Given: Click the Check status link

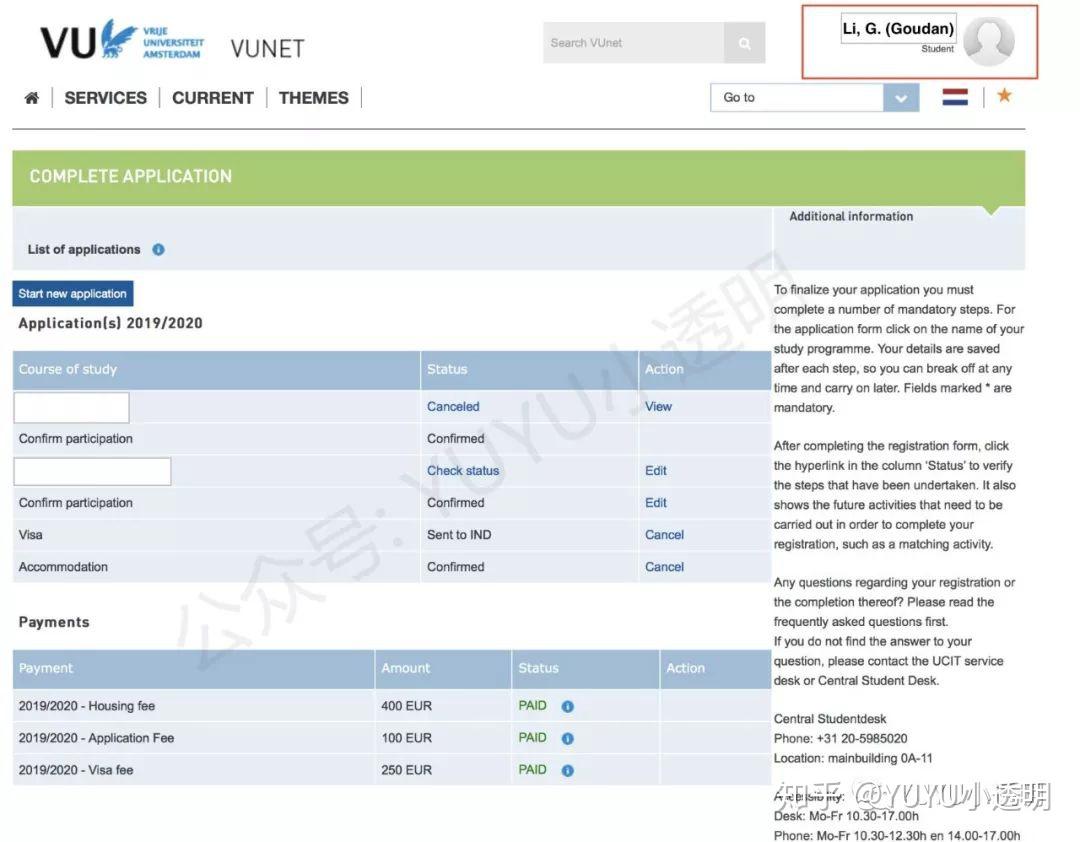Looking at the screenshot, I should pyautogui.click(x=463, y=471).
